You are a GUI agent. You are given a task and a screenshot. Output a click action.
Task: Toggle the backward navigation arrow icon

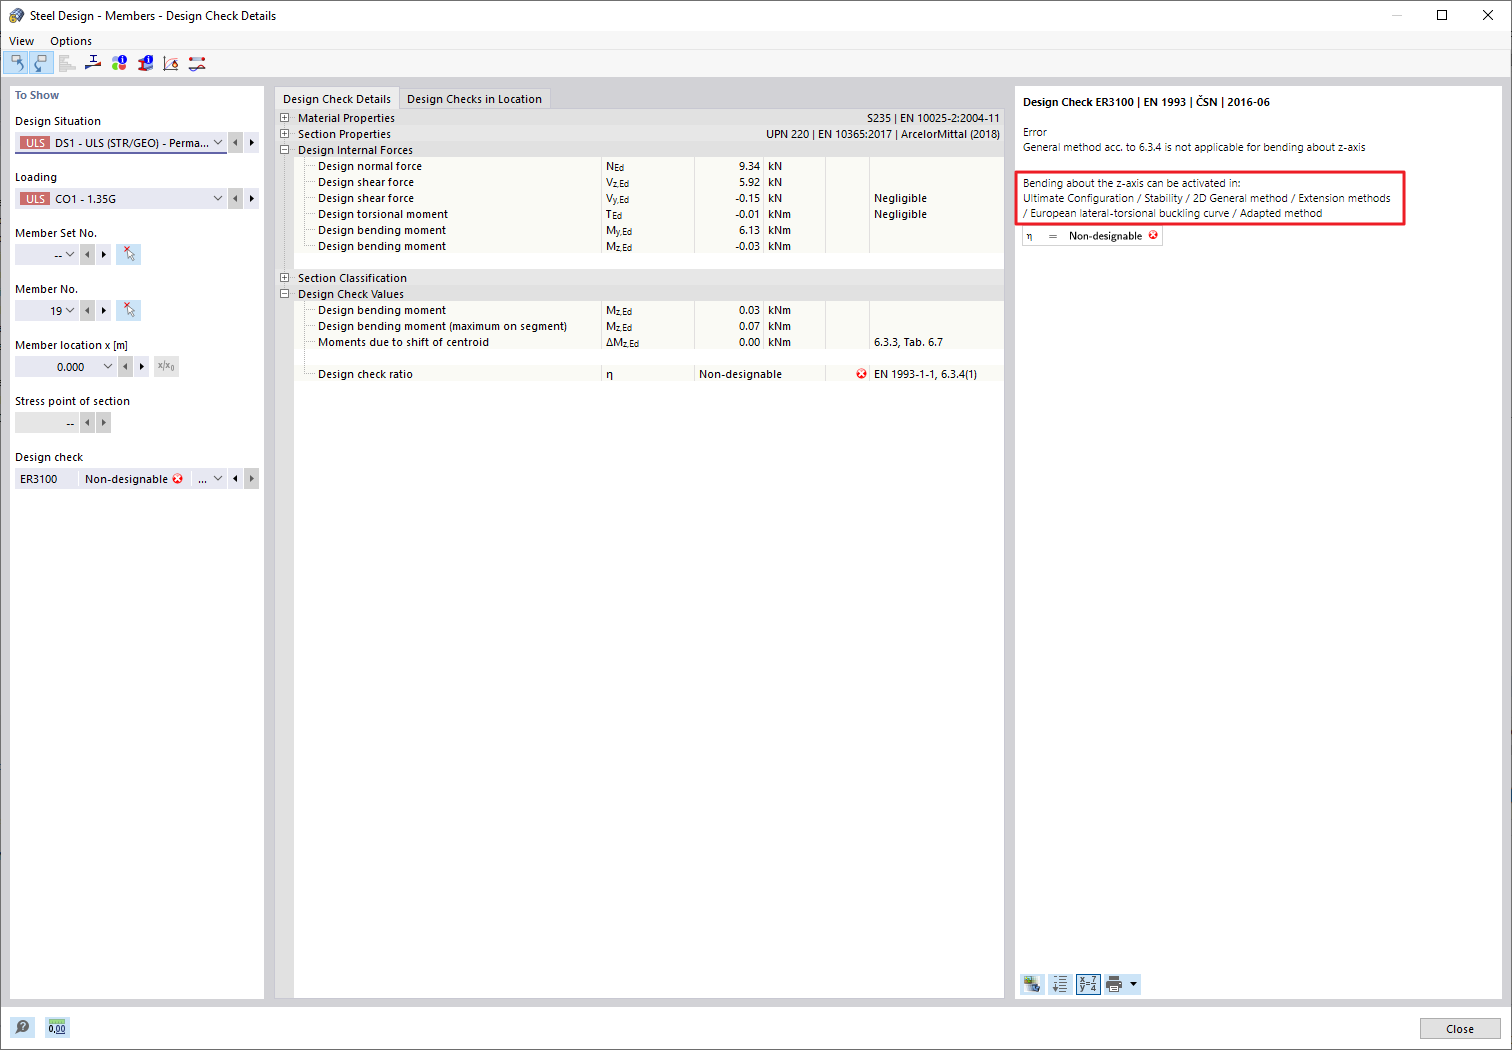(x=17, y=62)
